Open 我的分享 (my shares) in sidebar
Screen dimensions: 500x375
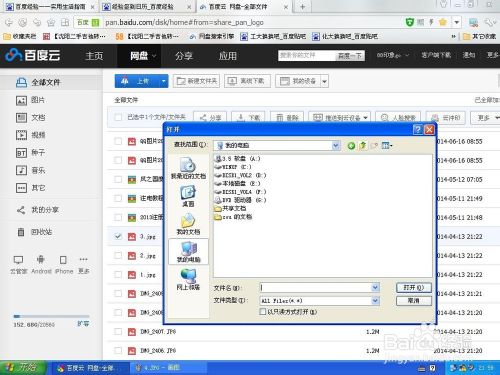pyautogui.click(x=38, y=210)
